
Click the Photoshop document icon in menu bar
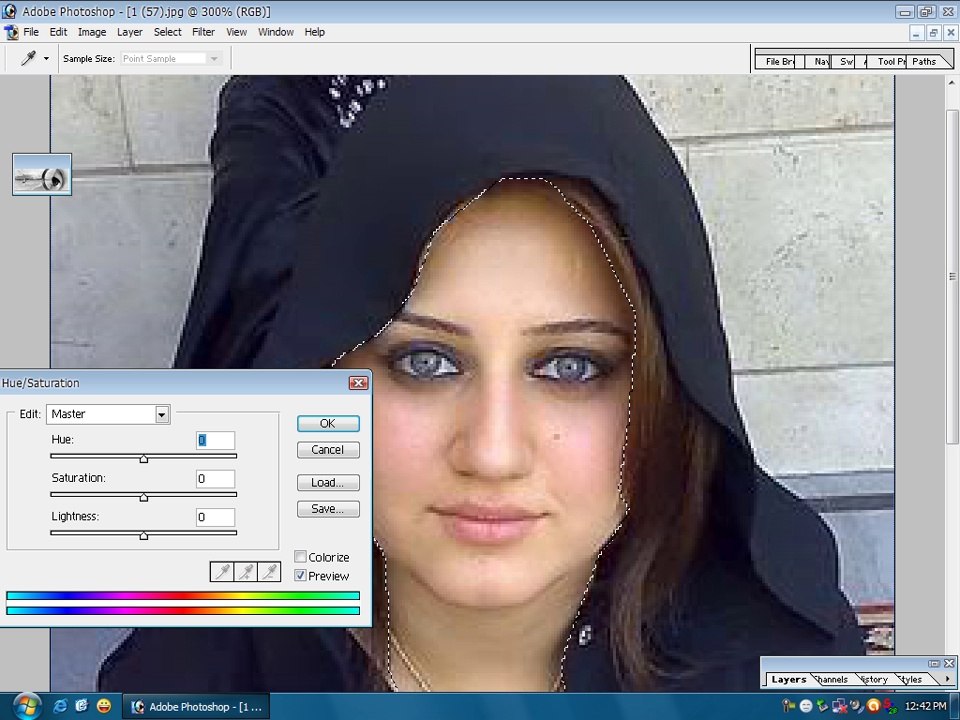[11, 32]
